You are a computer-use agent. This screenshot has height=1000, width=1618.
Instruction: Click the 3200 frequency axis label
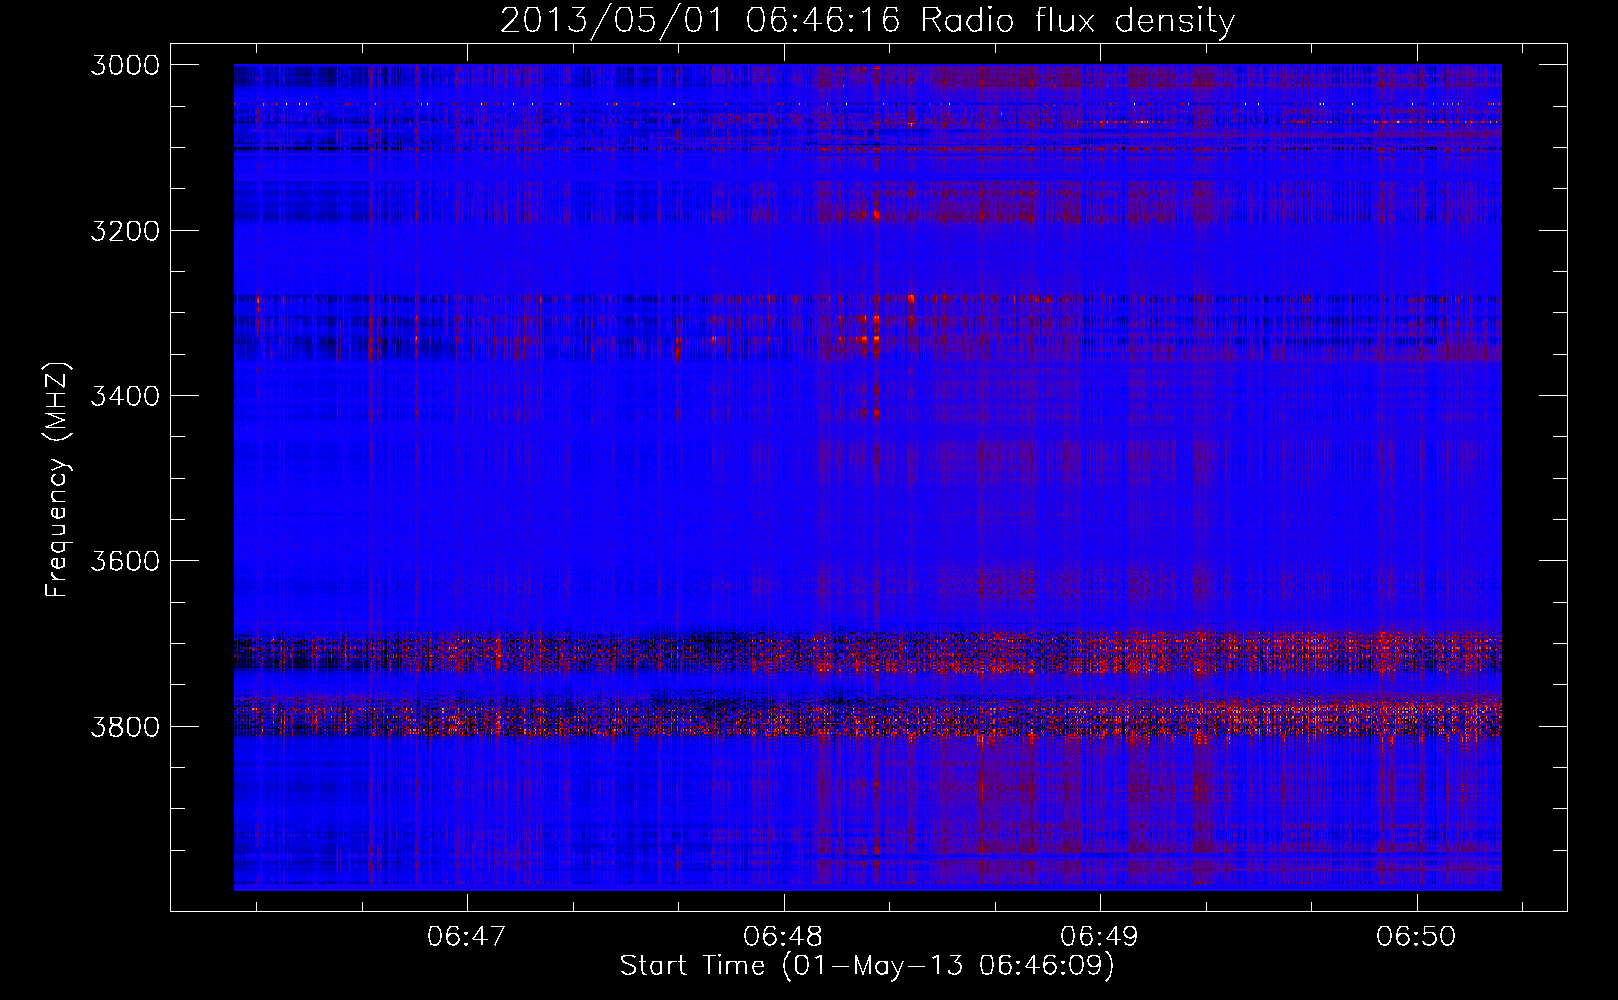(x=125, y=231)
